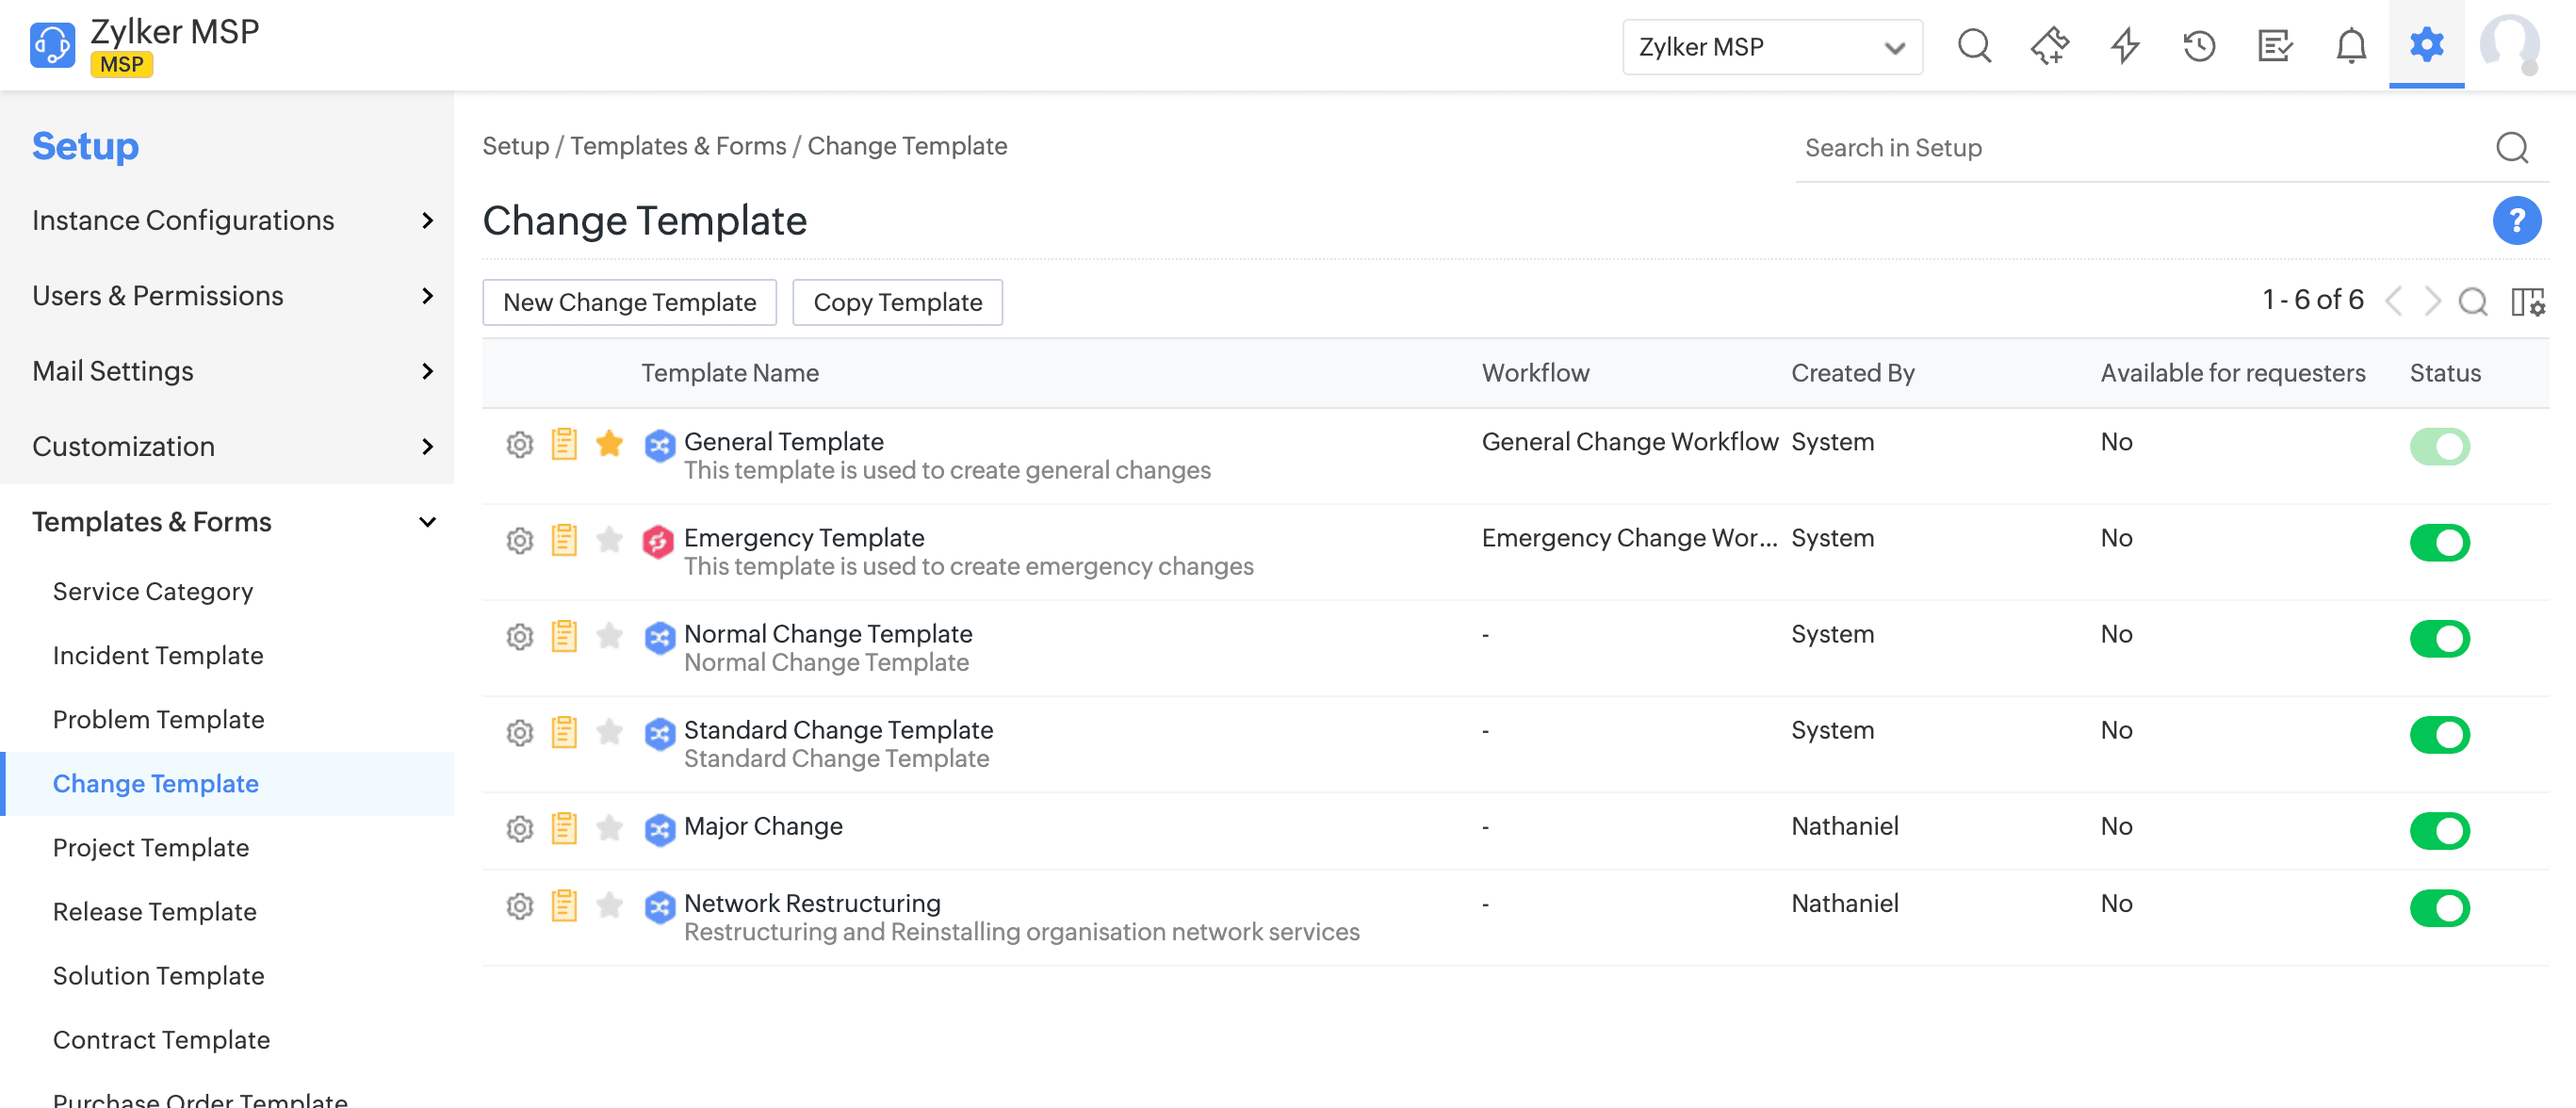2576x1108 pixels.
Task: Open Incident Template in sidebar
Action: (x=158, y=655)
